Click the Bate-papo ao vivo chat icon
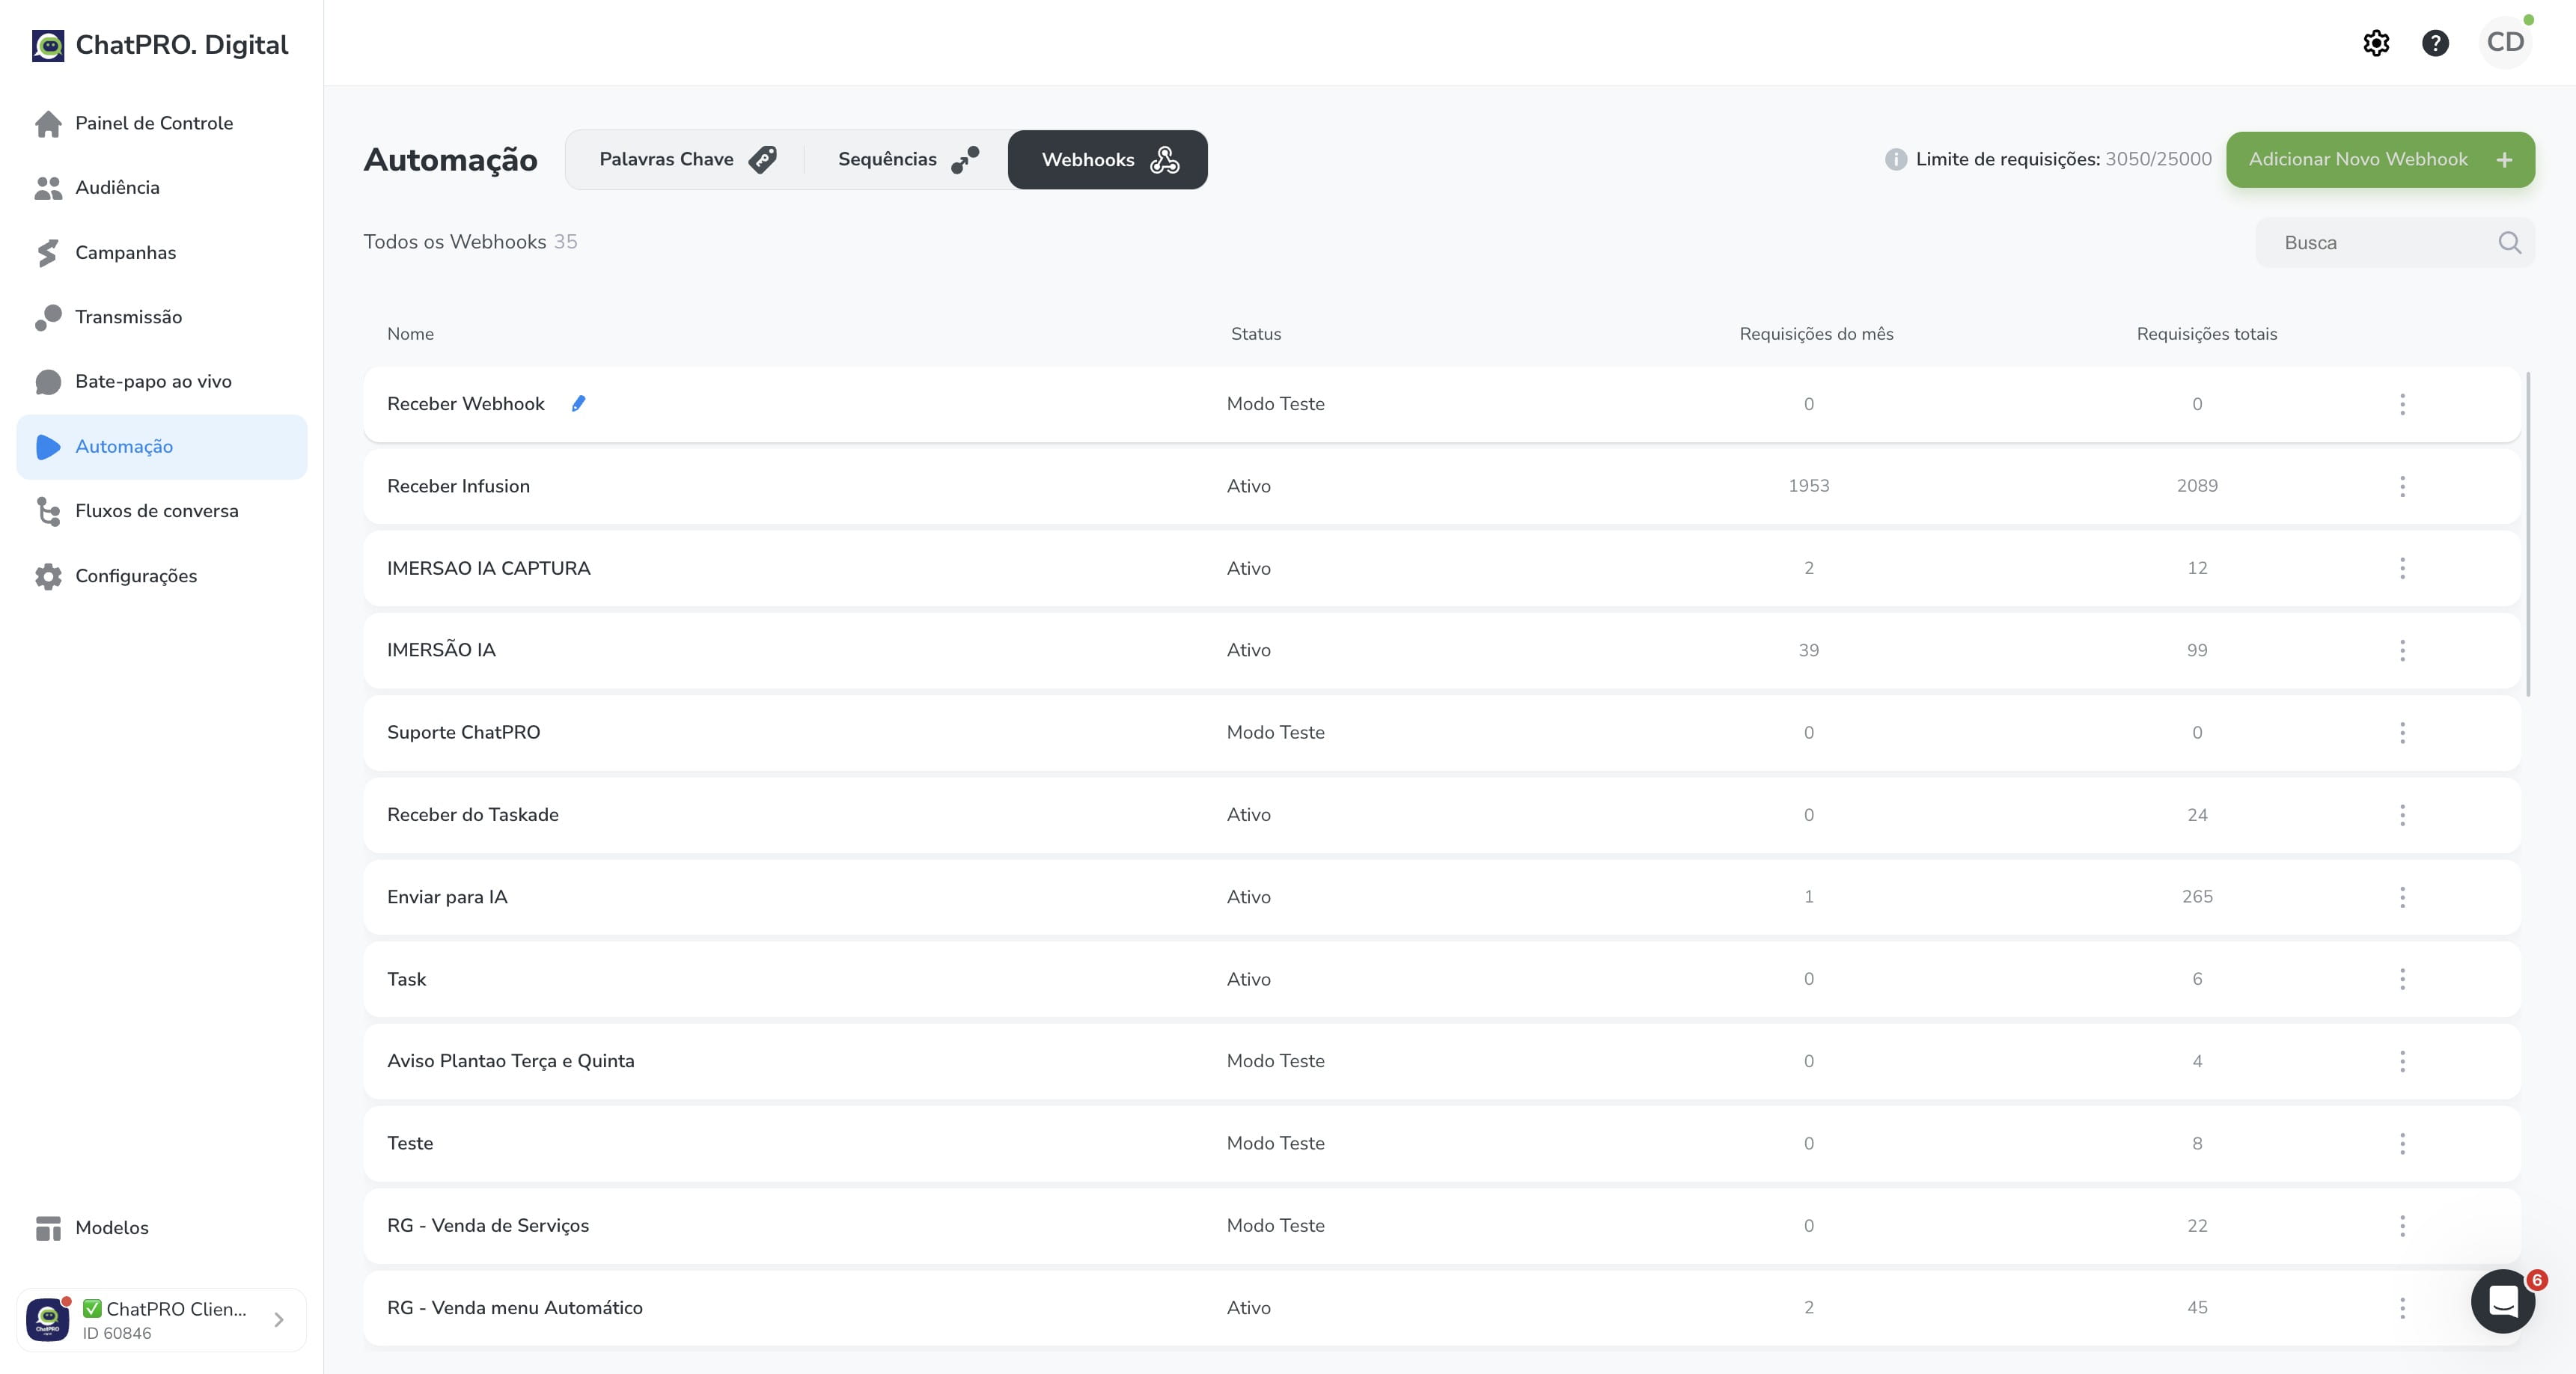Viewport: 2576px width, 1374px height. (x=48, y=382)
